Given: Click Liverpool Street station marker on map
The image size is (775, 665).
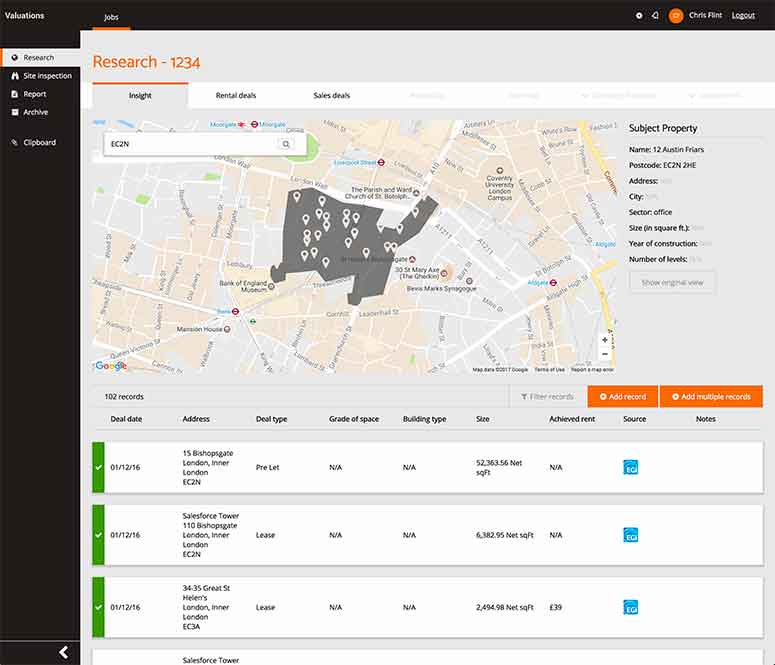Looking at the screenshot, I should coord(381,162).
